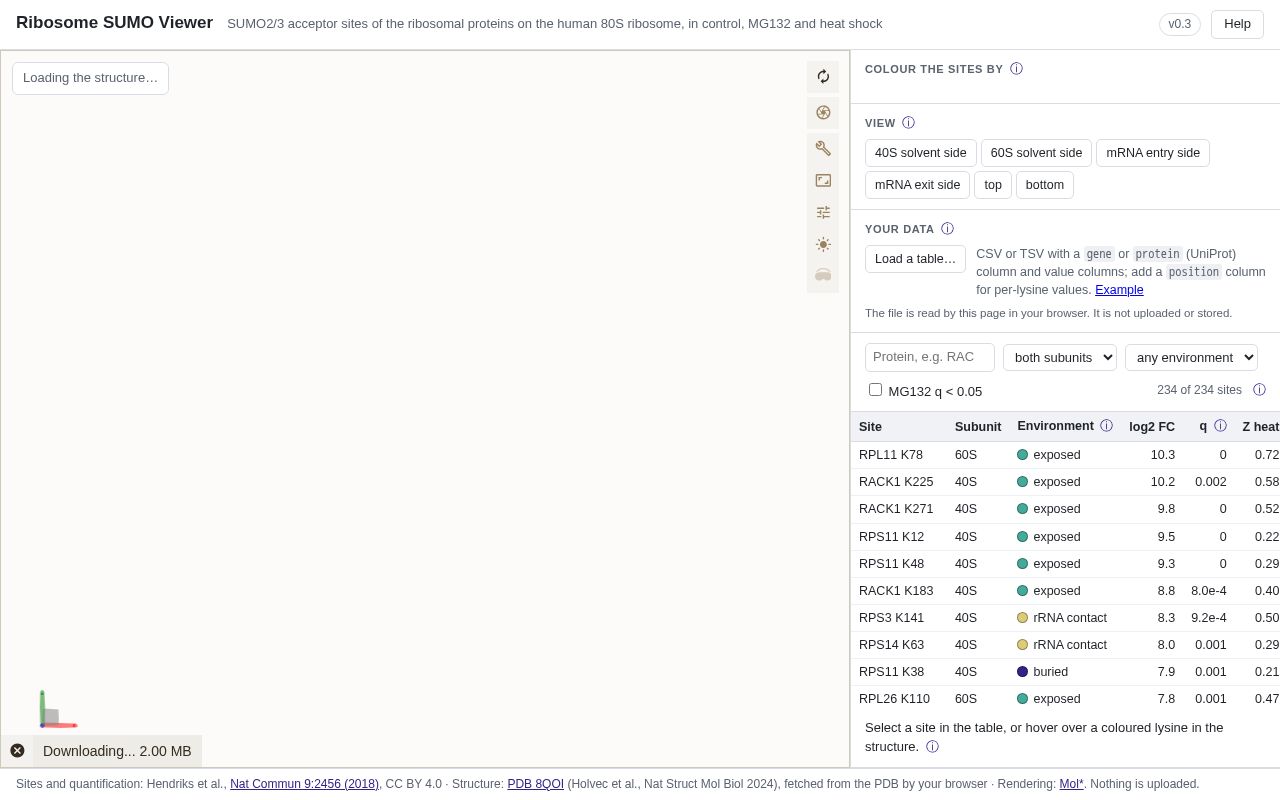Sort by the log2 FC column header
This screenshot has height=800, width=1280.
tap(1152, 427)
